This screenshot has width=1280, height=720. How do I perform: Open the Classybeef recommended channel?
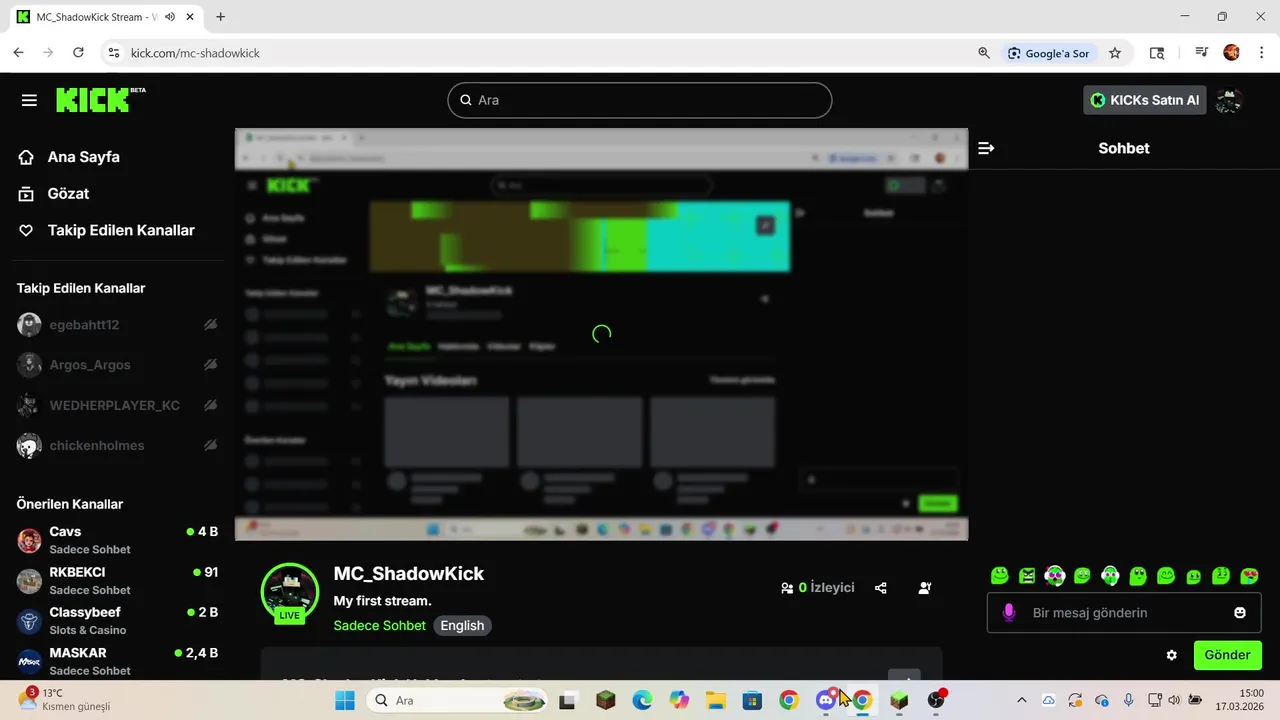118,621
